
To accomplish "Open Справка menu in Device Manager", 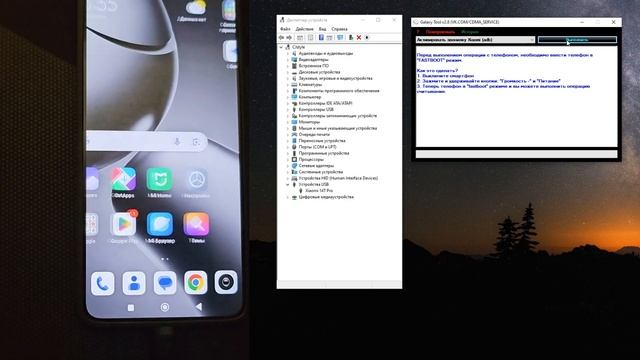I will tap(339, 29).
